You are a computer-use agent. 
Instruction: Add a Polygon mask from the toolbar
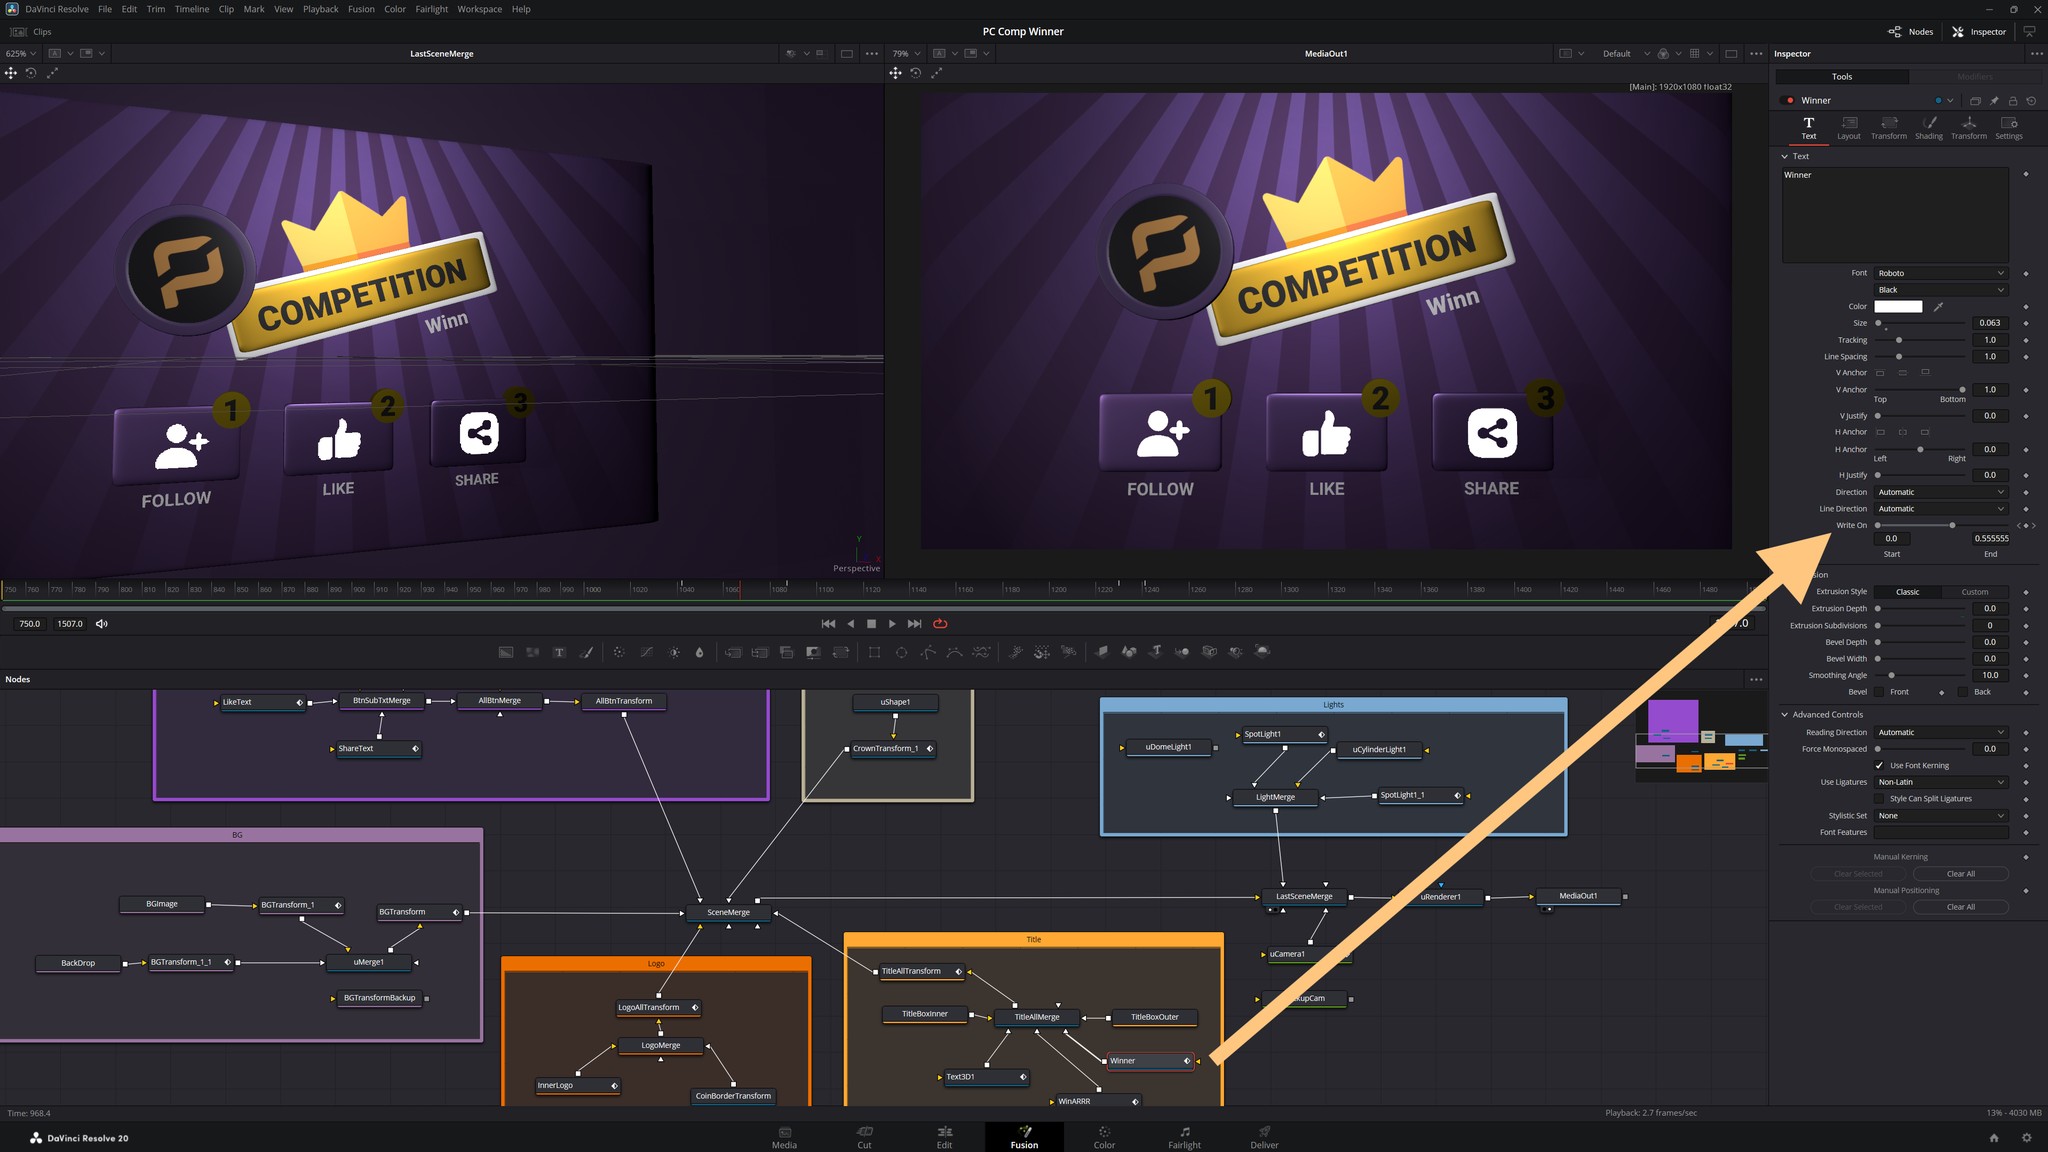[928, 652]
